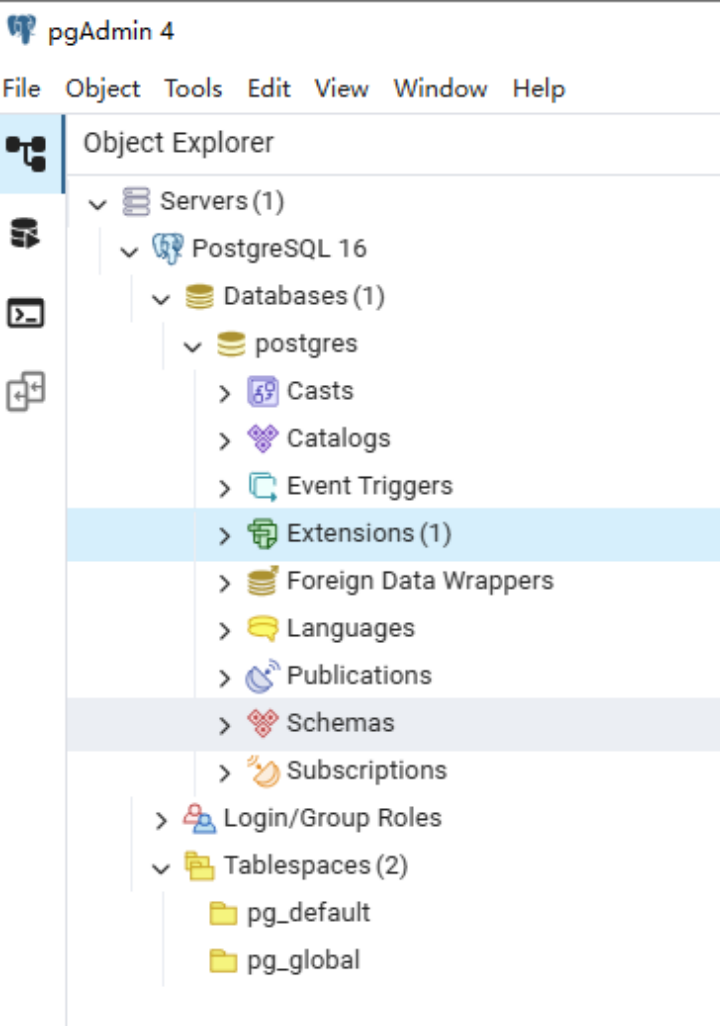This screenshot has width=720, height=1026.
Task: Expand the Publications node
Action: click(225, 678)
